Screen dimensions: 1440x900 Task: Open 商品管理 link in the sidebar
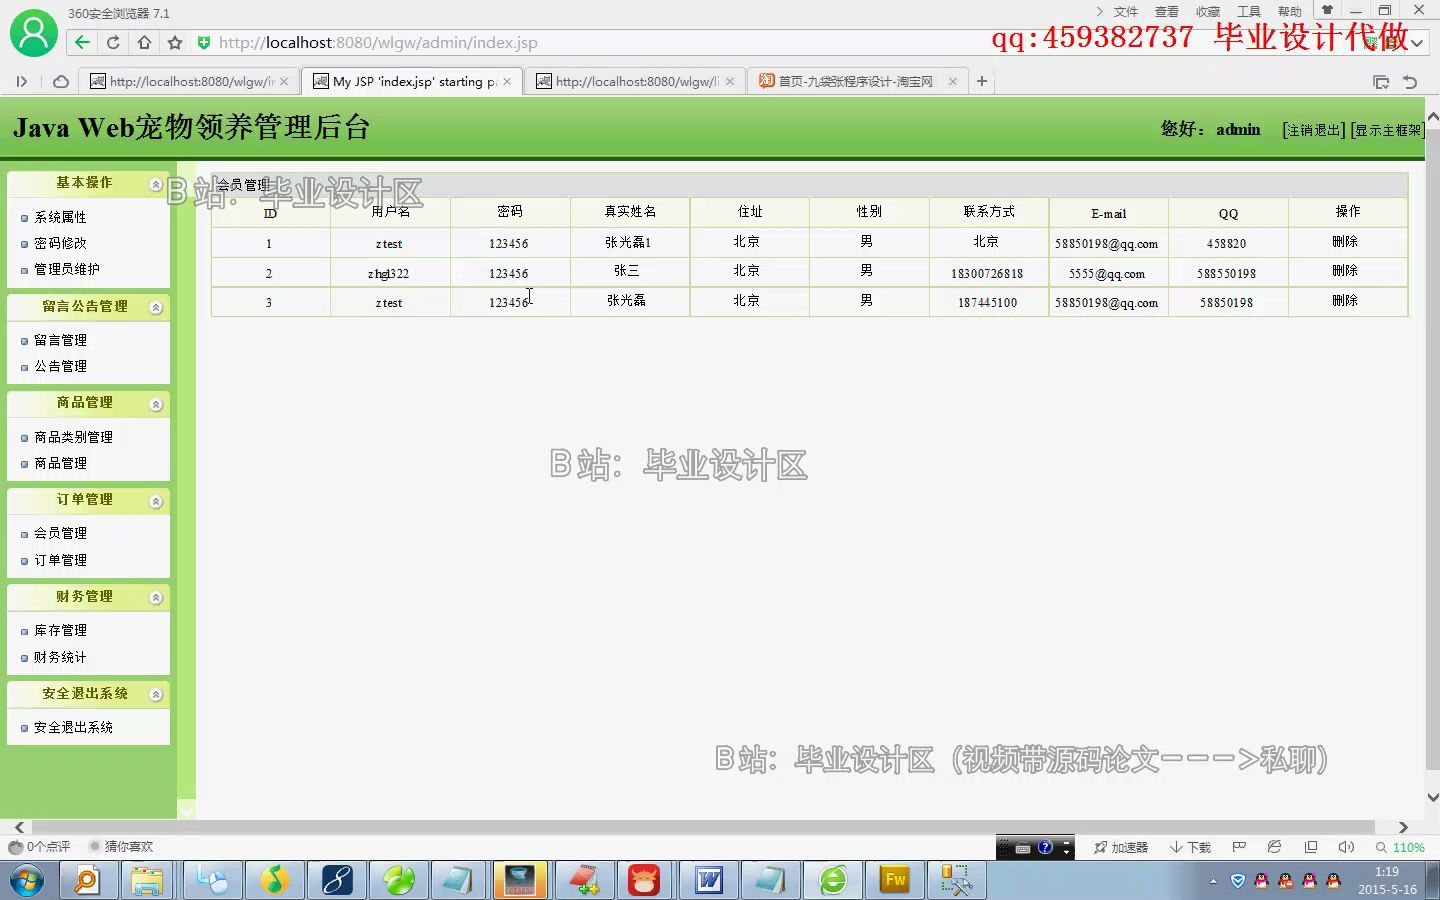click(60, 463)
